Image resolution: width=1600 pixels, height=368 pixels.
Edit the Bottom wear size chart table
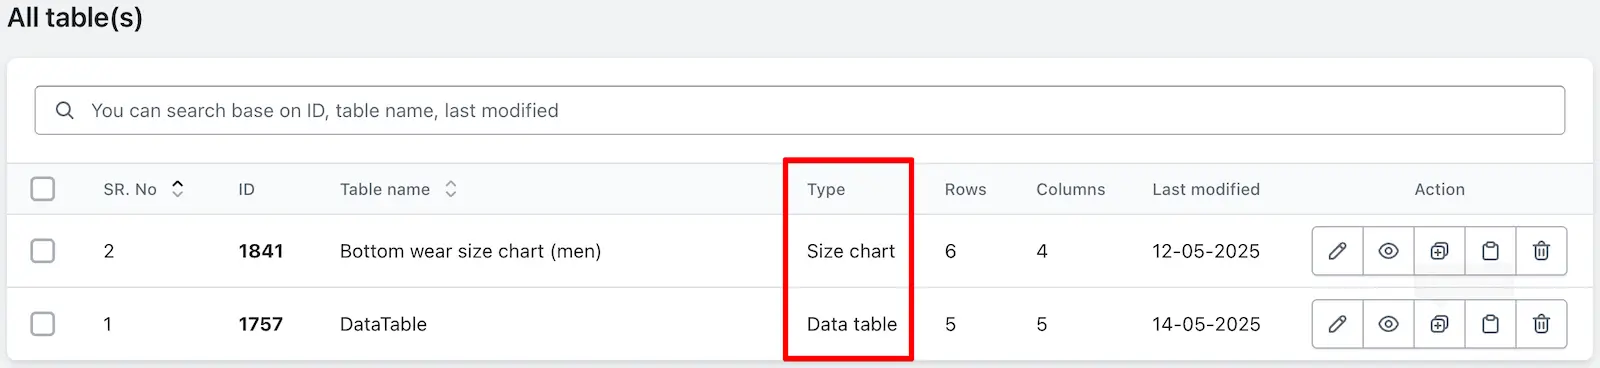pyautogui.click(x=1338, y=251)
